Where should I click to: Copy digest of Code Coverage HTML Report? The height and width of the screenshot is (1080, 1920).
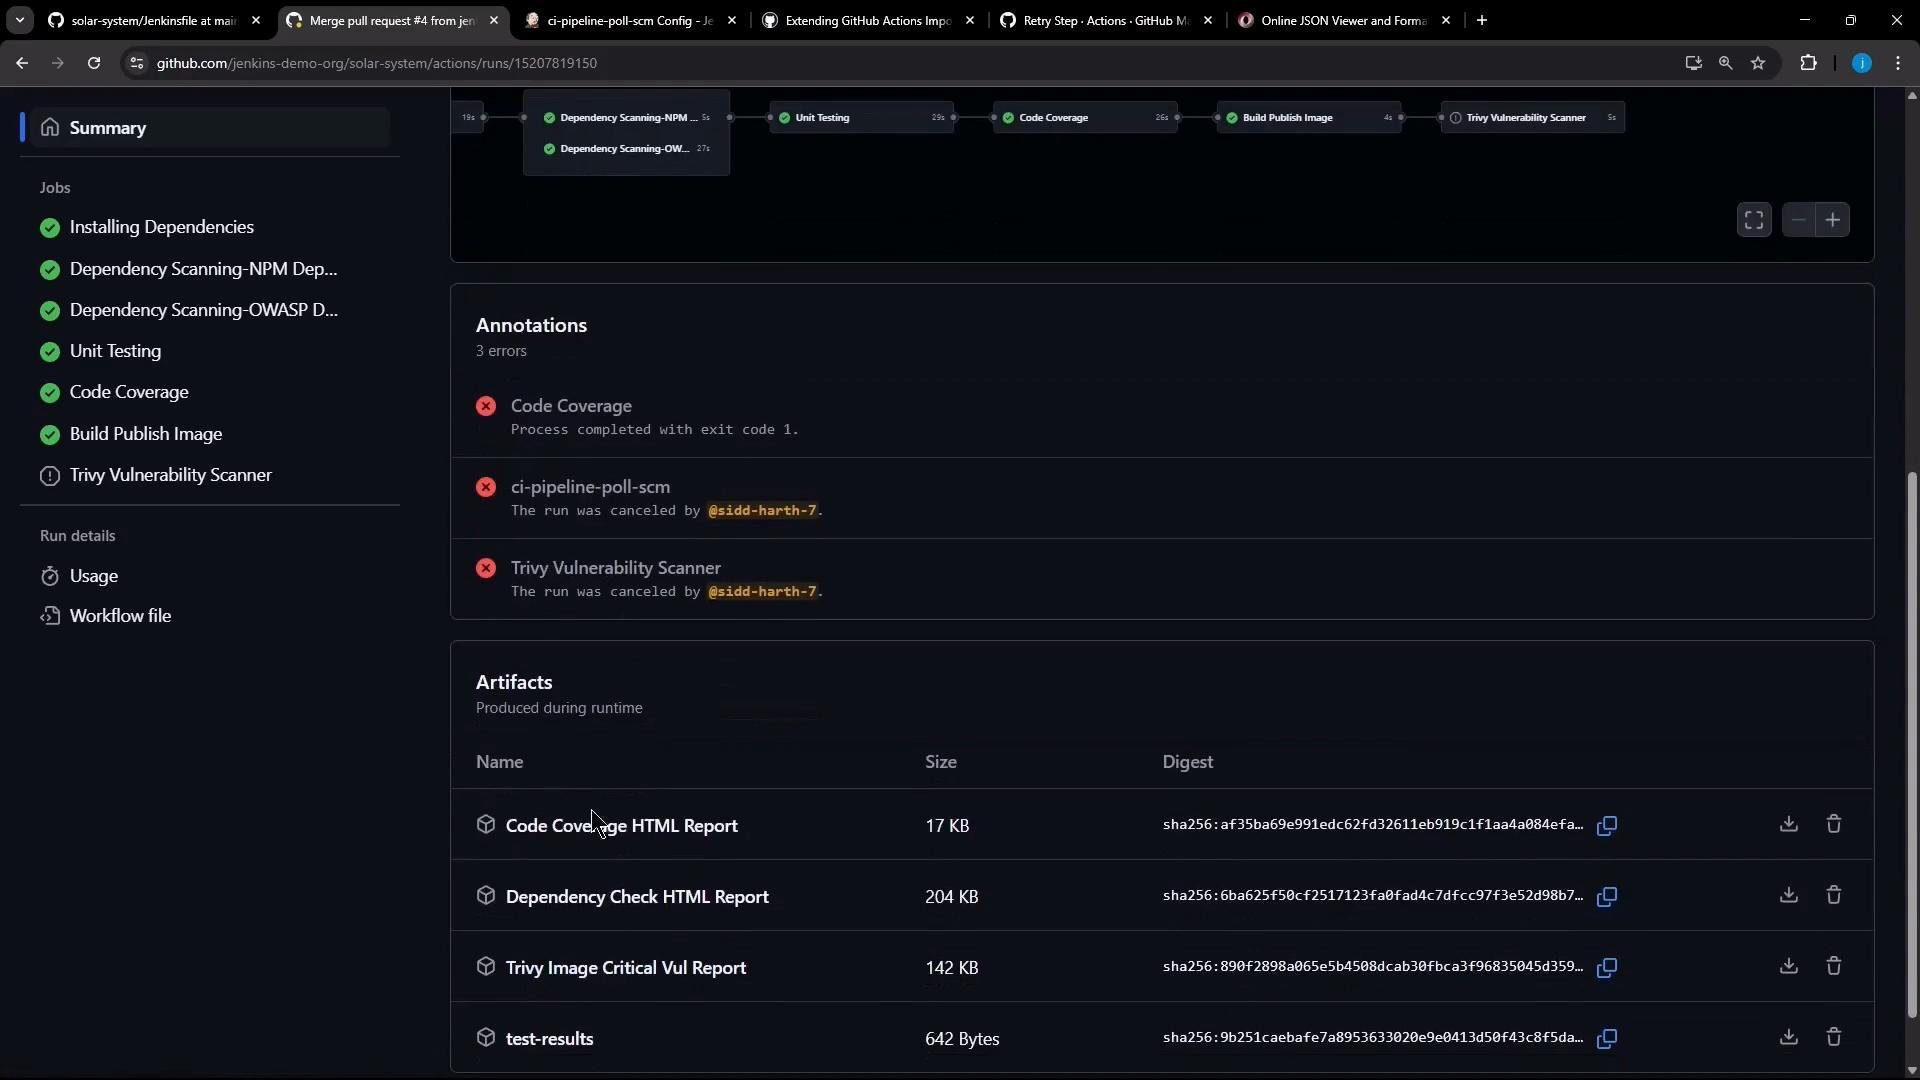[1607, 825]
